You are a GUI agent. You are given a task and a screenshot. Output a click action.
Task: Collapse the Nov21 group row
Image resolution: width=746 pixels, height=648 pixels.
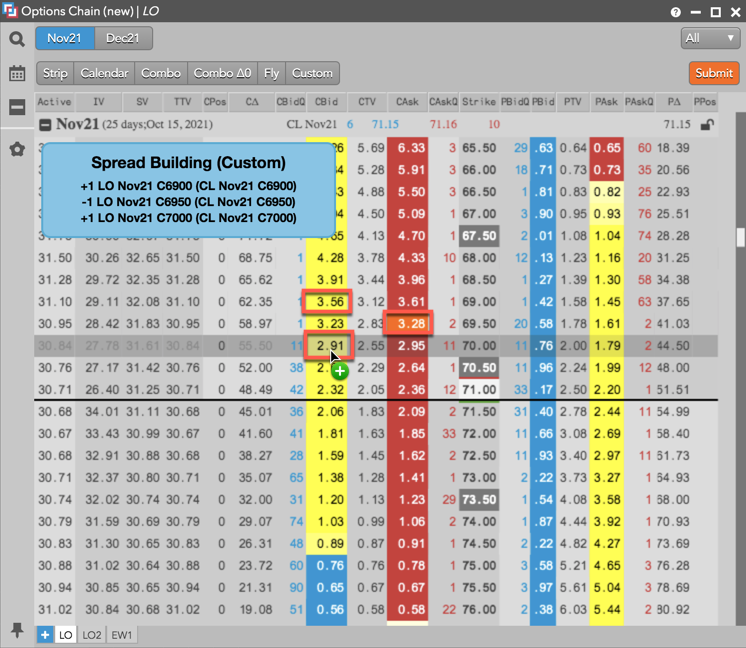(45, 125)
